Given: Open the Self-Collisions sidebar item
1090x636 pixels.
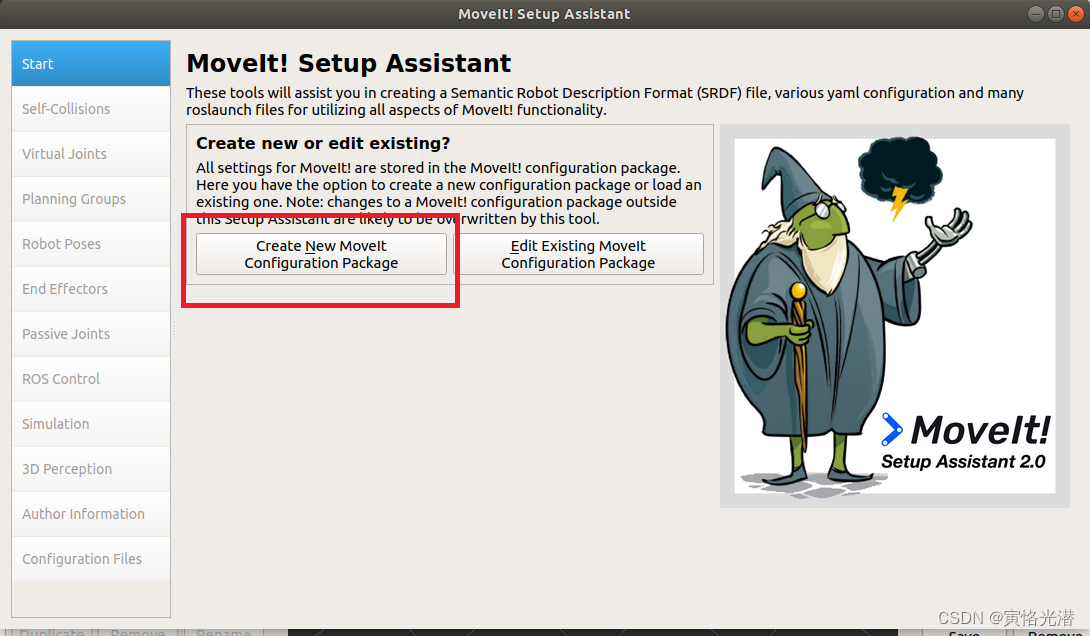Looking at the screenshot, I should tap(91, 108).
